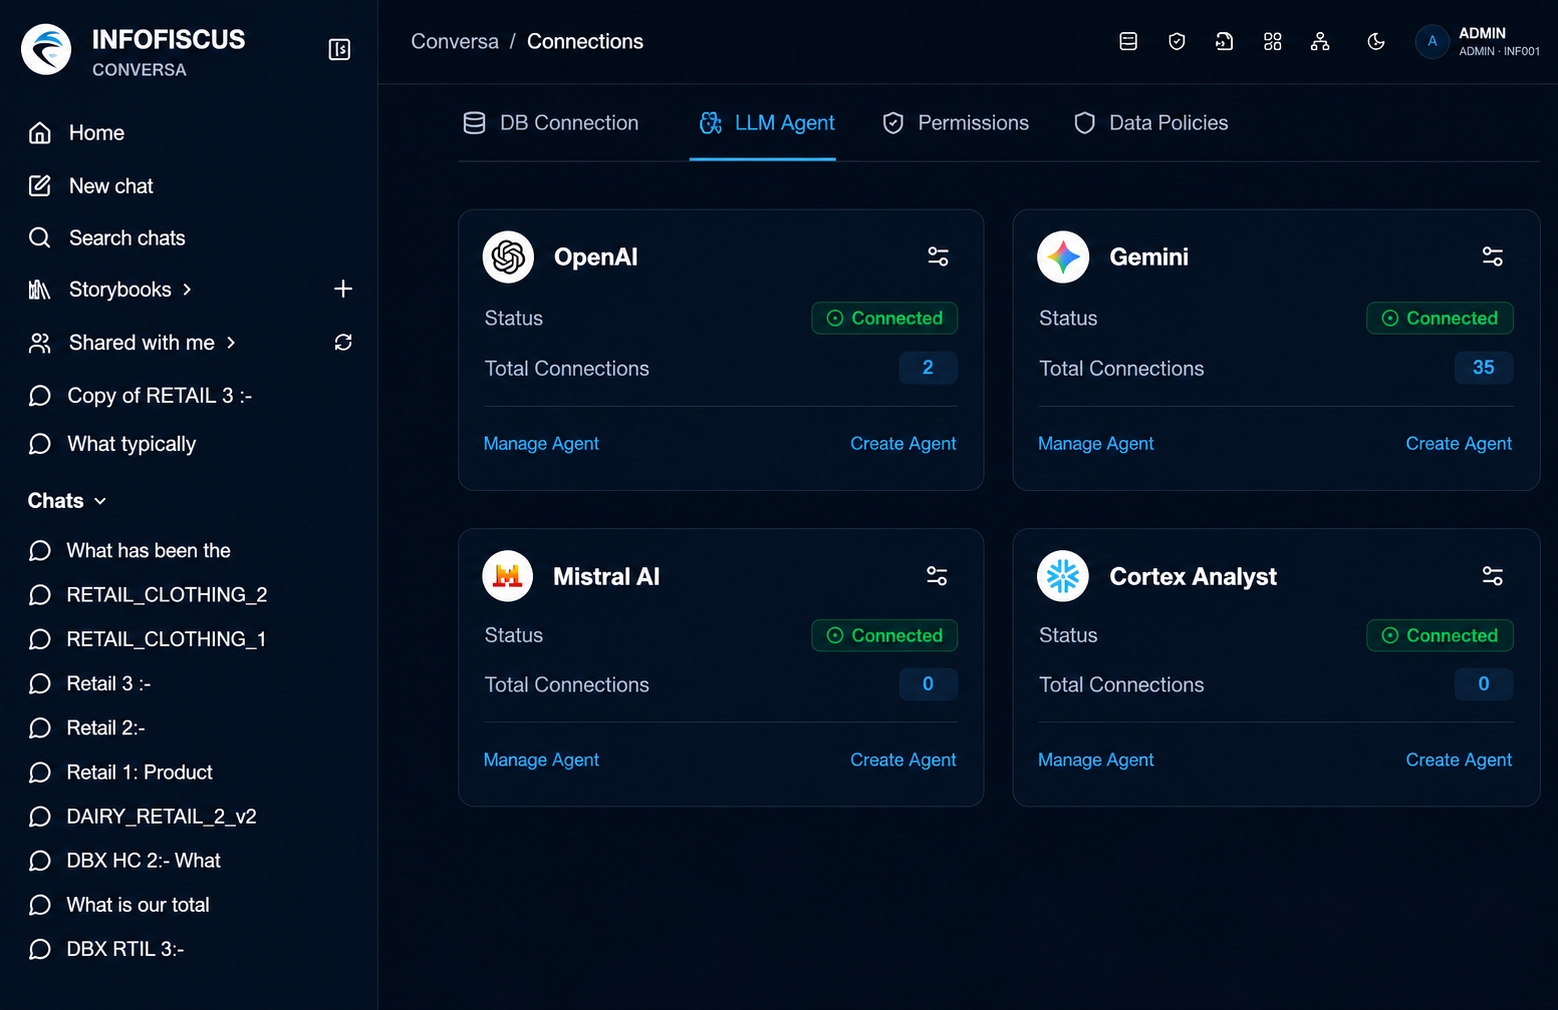Switch to DB Connection tab

pyautogui.click(x=551, y=123)
